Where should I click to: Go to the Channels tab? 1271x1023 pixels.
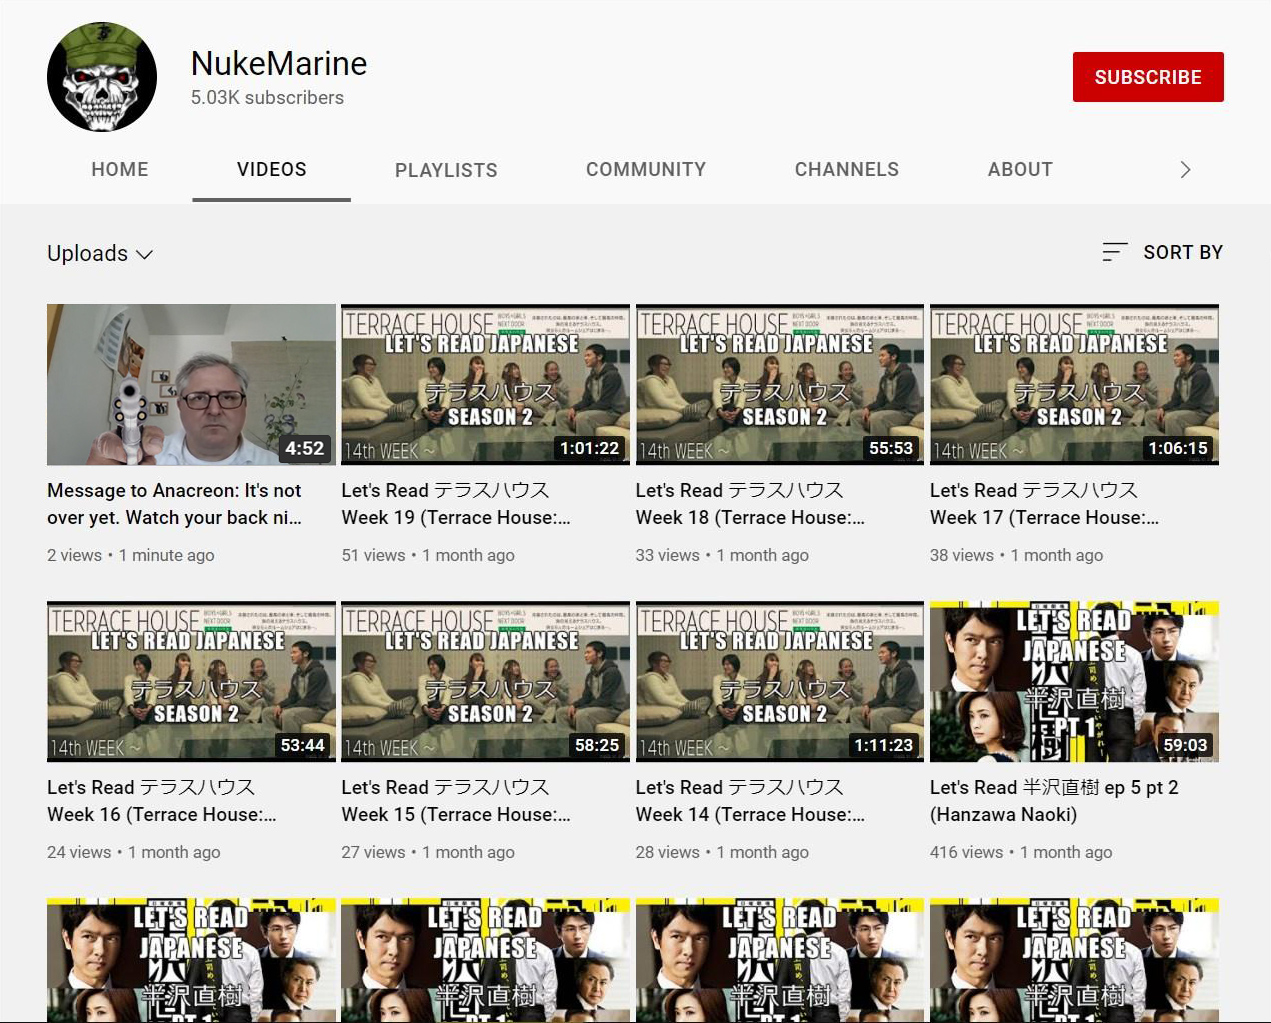coord(847,170)
